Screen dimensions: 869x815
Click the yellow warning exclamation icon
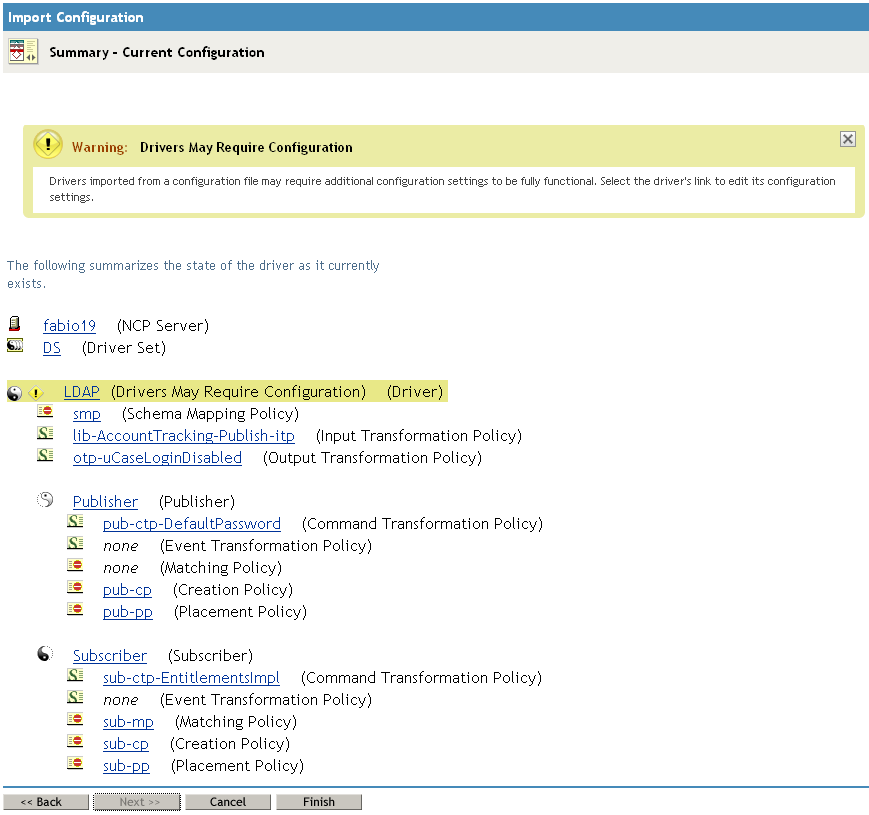pos(48,145)
